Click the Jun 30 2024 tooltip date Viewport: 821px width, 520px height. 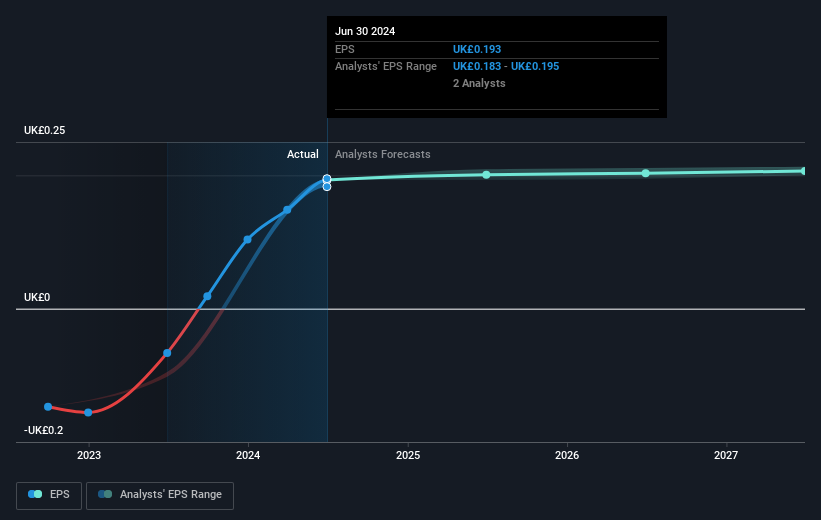pos(365,31)
